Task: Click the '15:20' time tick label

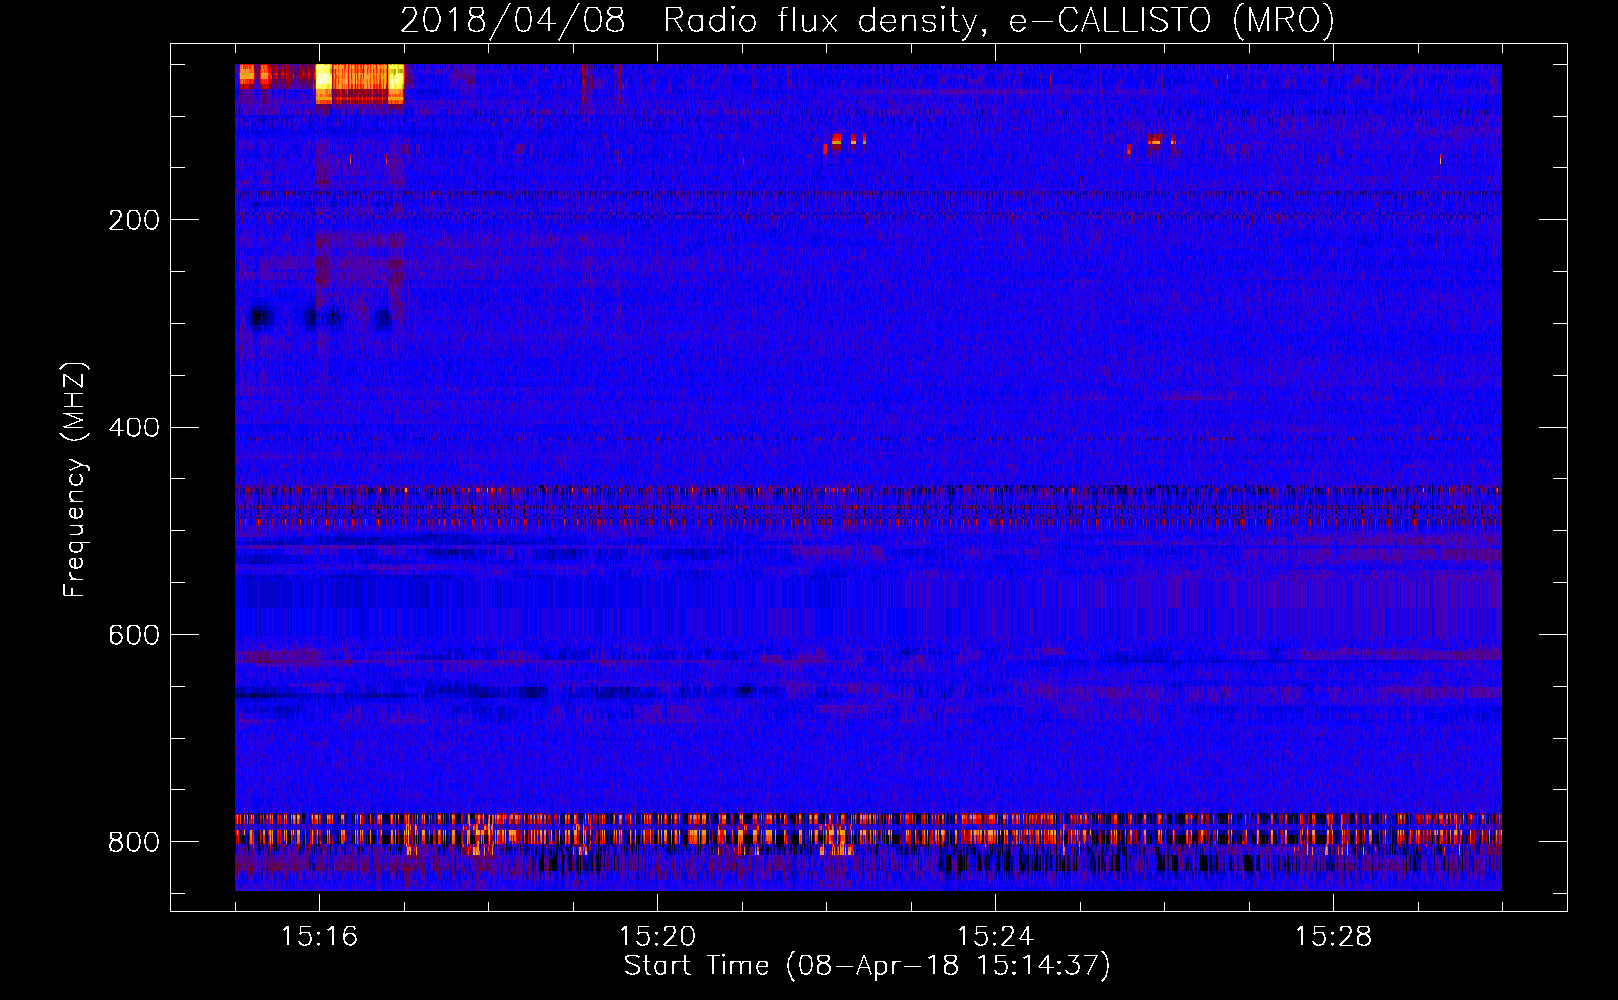Action: tap(657, 936)
